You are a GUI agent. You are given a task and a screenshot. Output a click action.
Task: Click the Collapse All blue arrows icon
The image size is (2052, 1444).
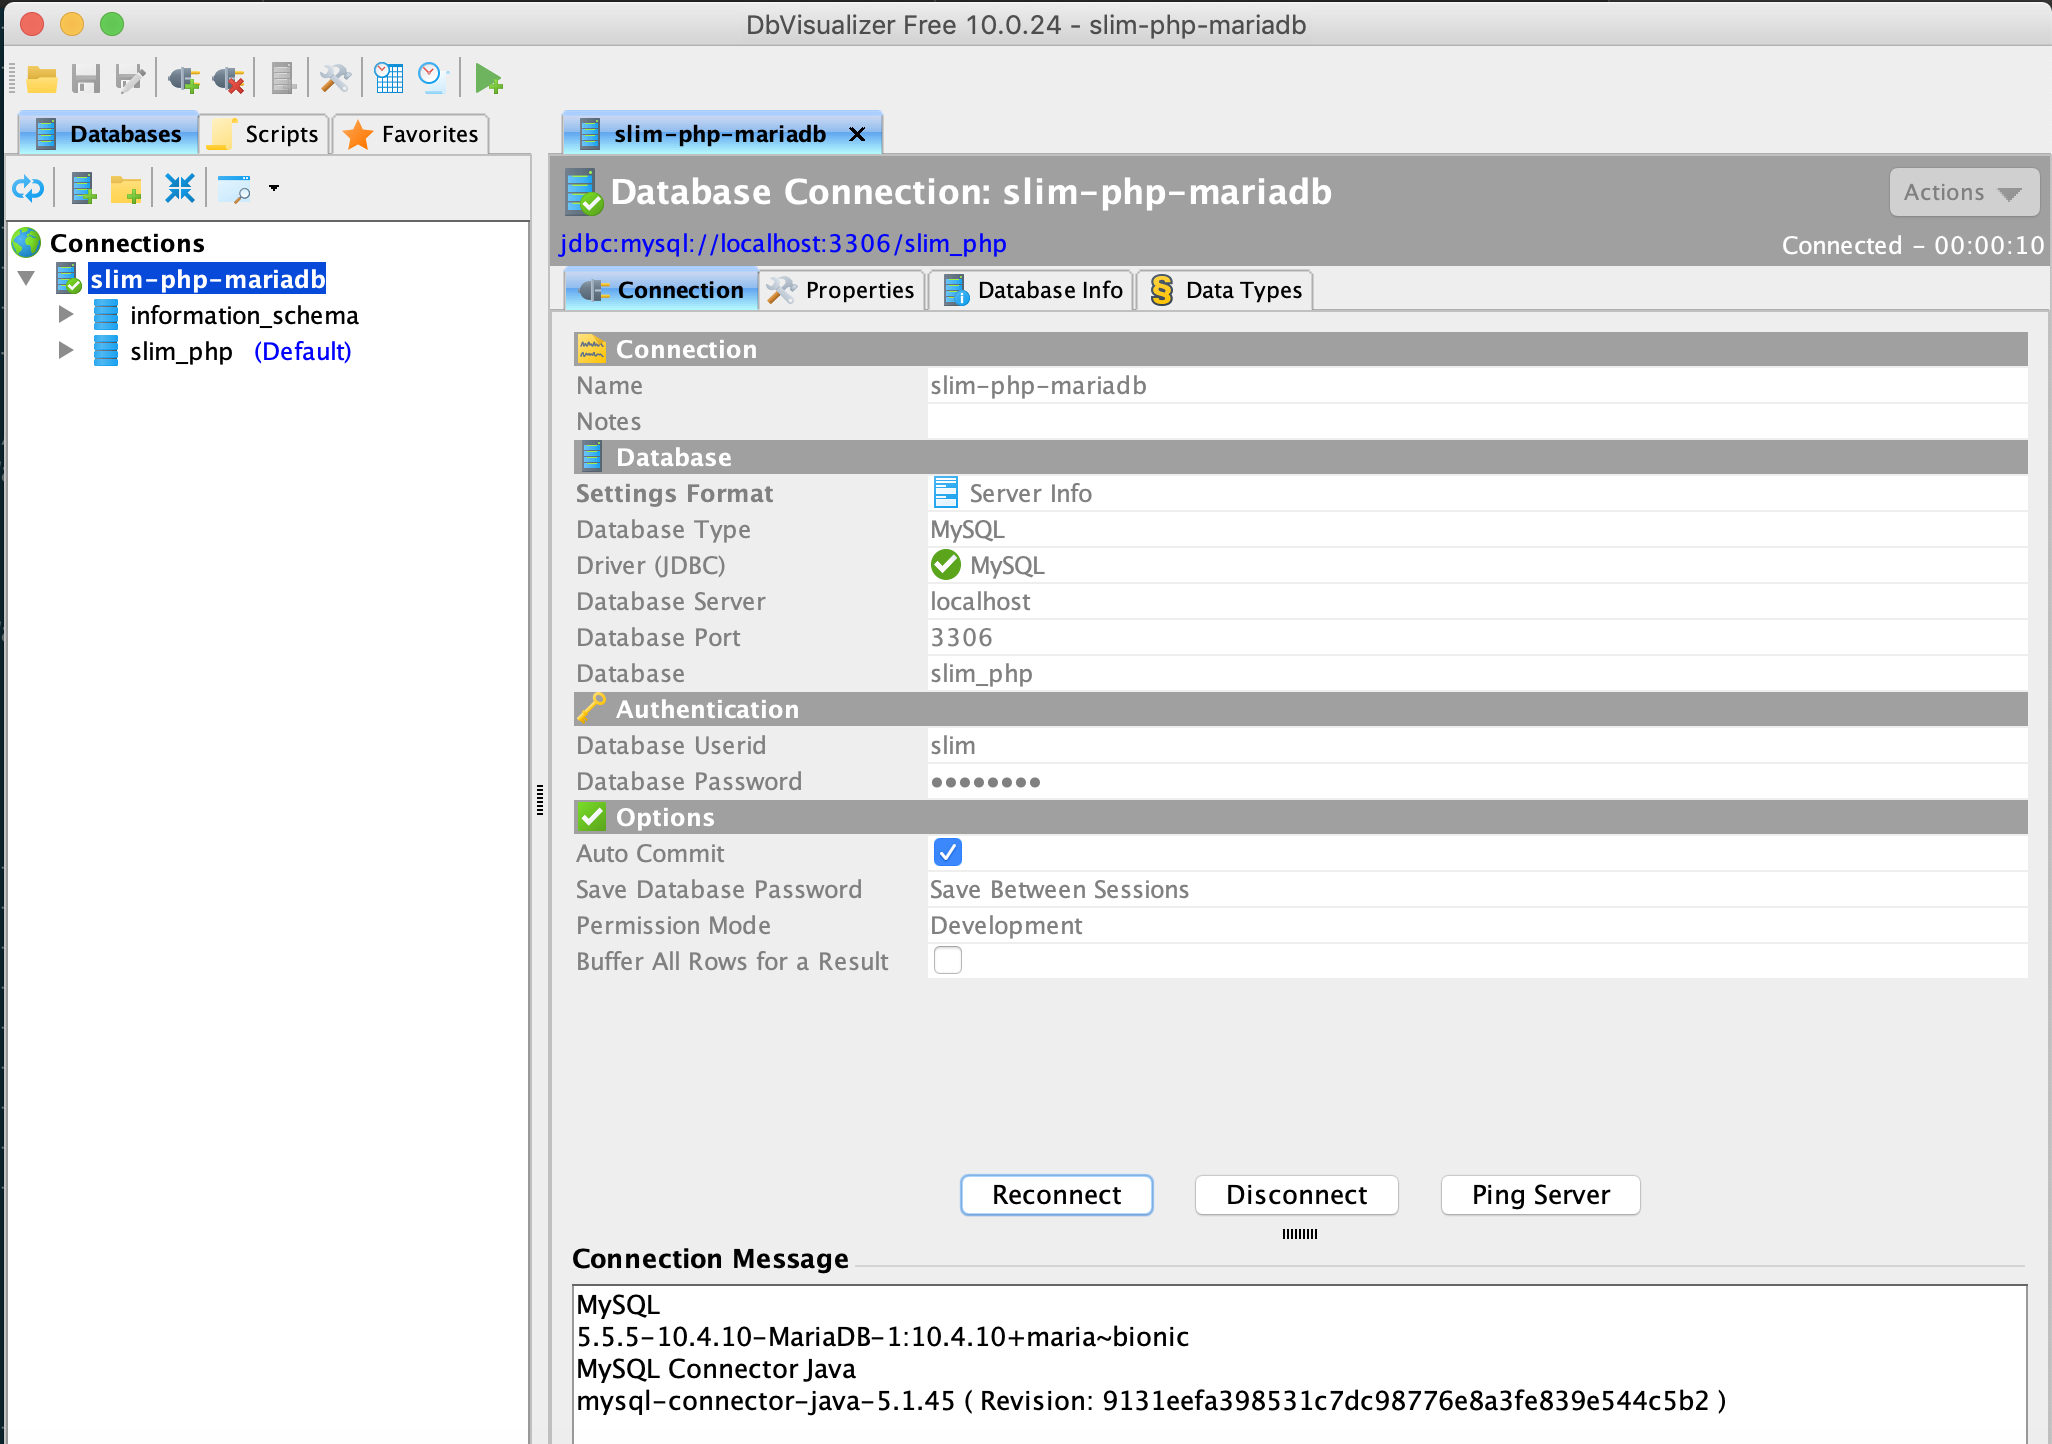point(180,188)
